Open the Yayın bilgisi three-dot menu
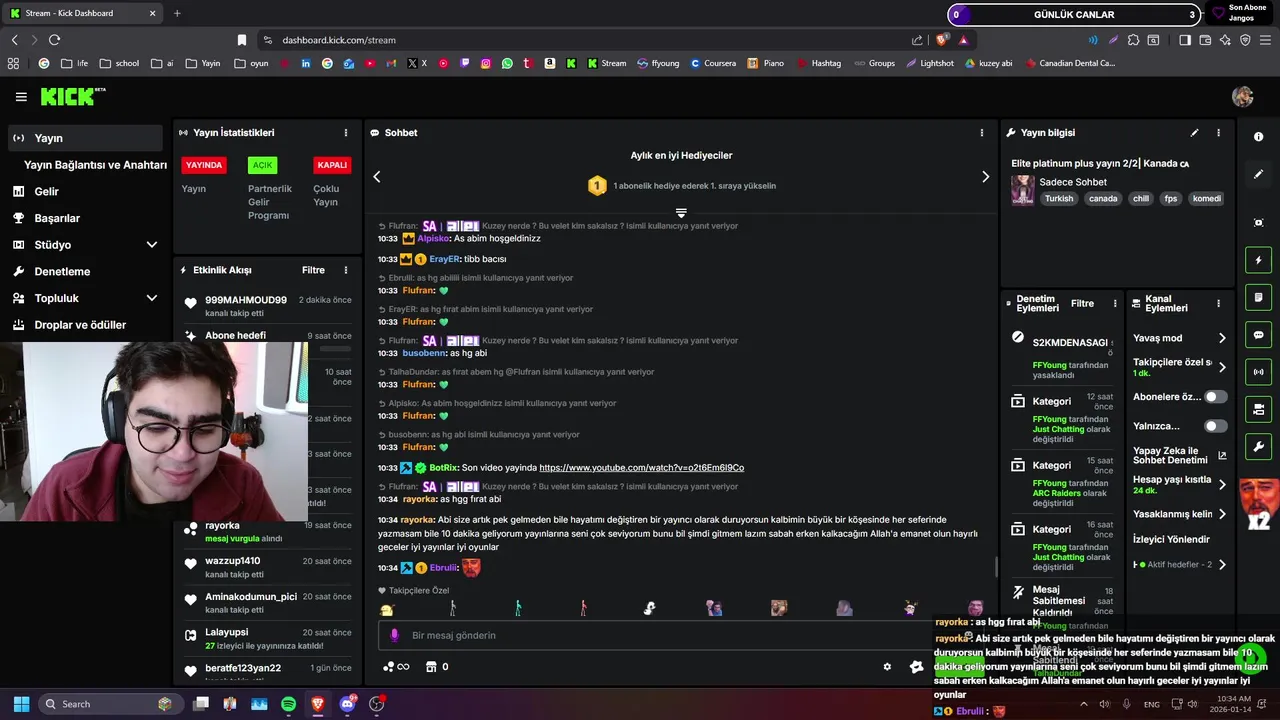 click(1218, 133)
